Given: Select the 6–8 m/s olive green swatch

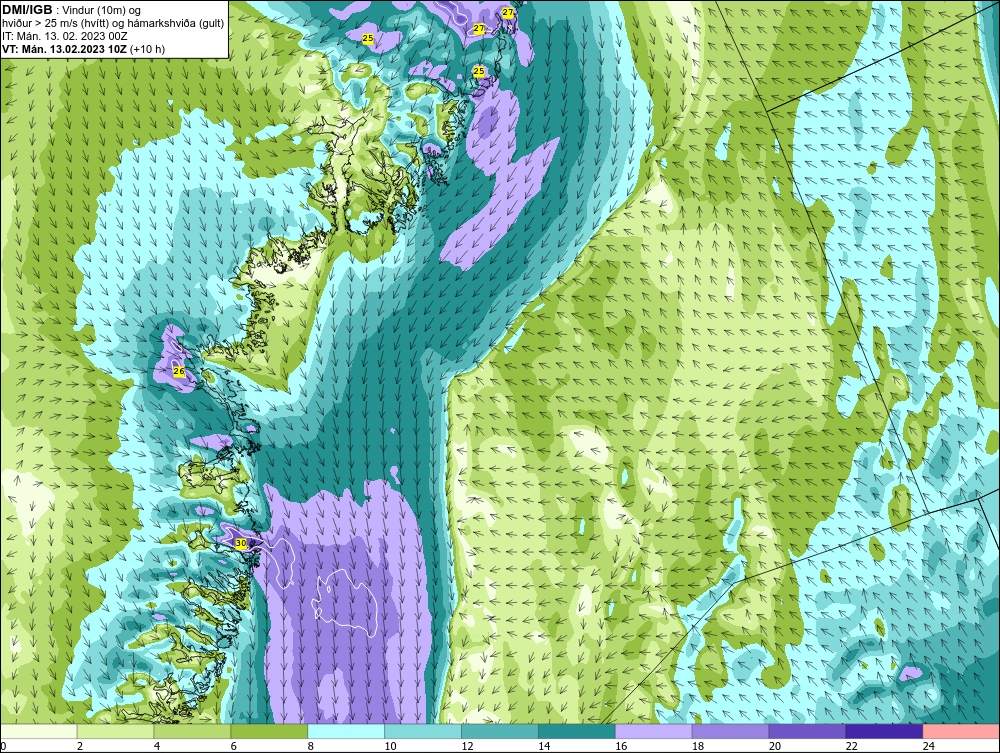Looking at the screenshot, I should click(269, 731).
